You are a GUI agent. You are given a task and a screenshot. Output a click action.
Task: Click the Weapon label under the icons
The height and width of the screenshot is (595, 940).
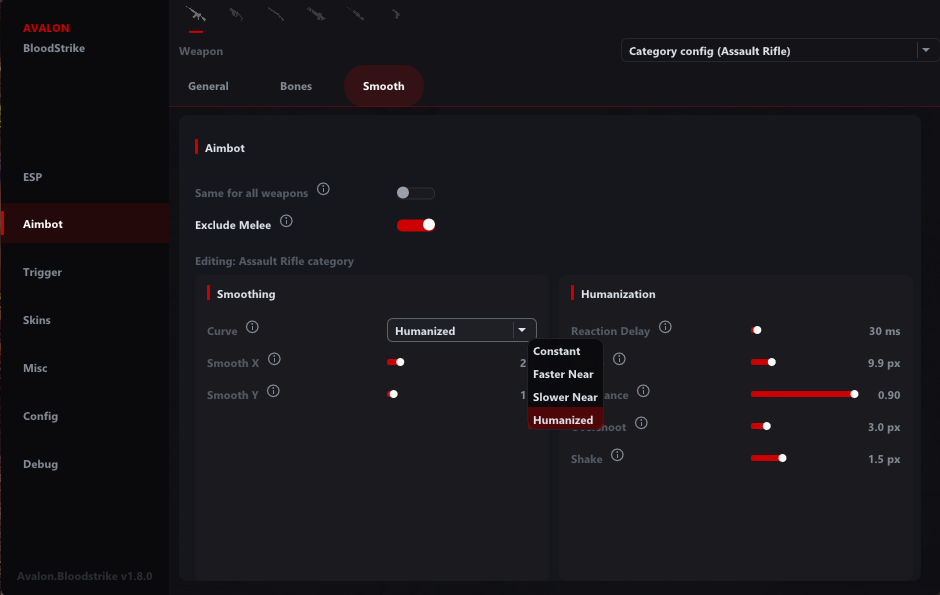201,51
